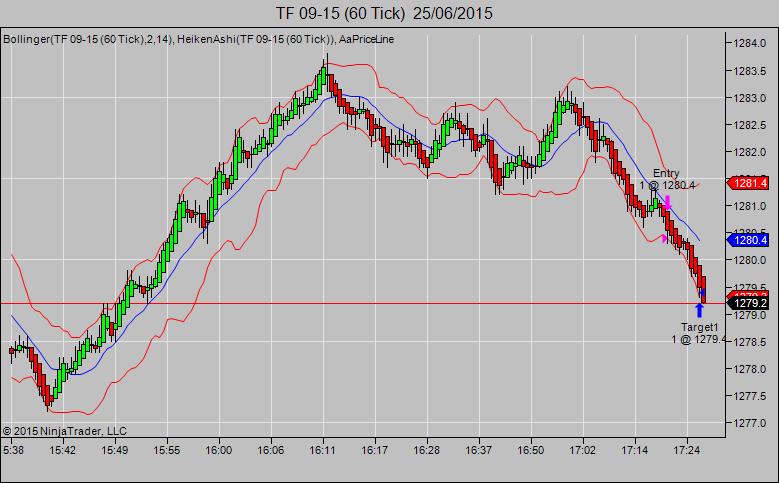Click the 1283.0 price axis label

[750, 98]
